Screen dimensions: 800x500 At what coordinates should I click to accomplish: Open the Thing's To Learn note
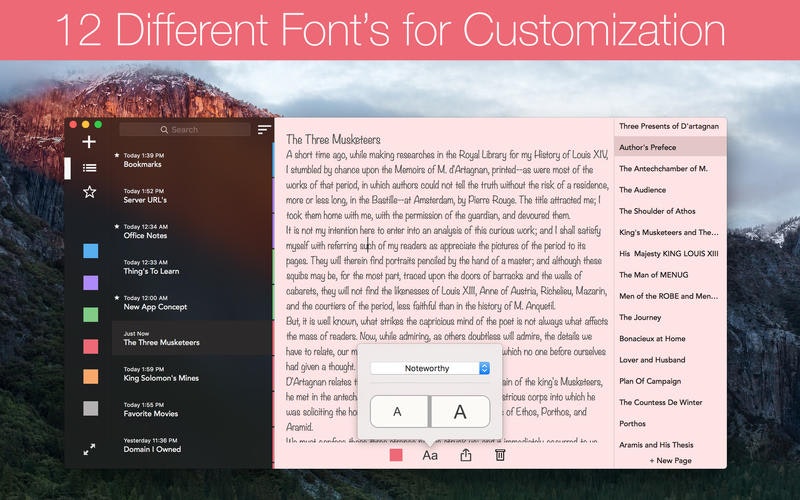191,267
